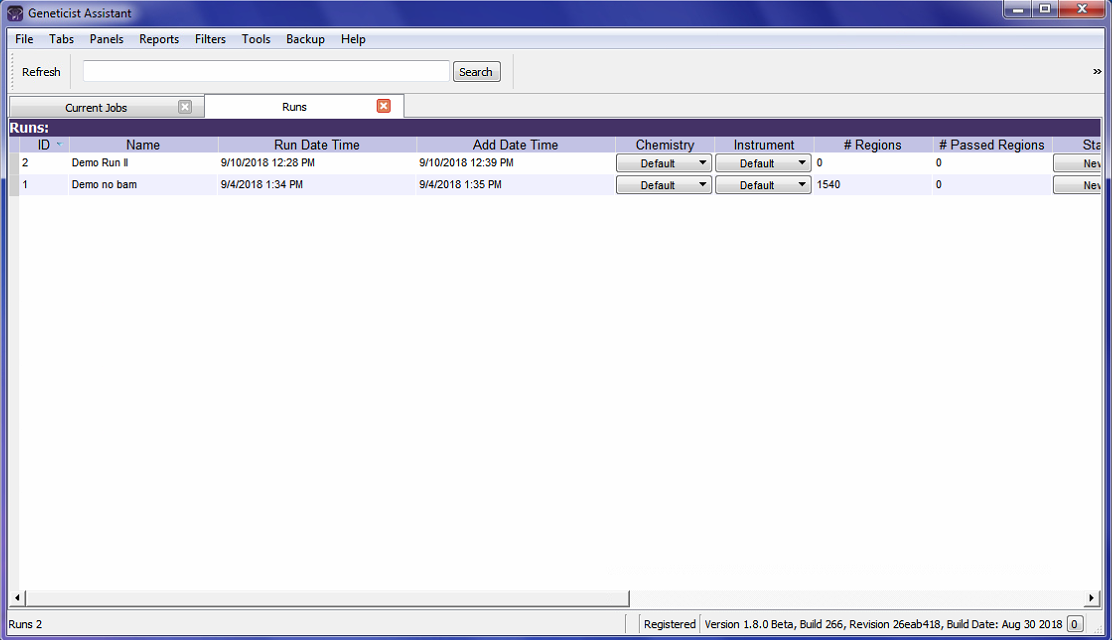This screenshot has width=1112, height=640.
Task: Open the Backup menu
Action: [306, 39]
